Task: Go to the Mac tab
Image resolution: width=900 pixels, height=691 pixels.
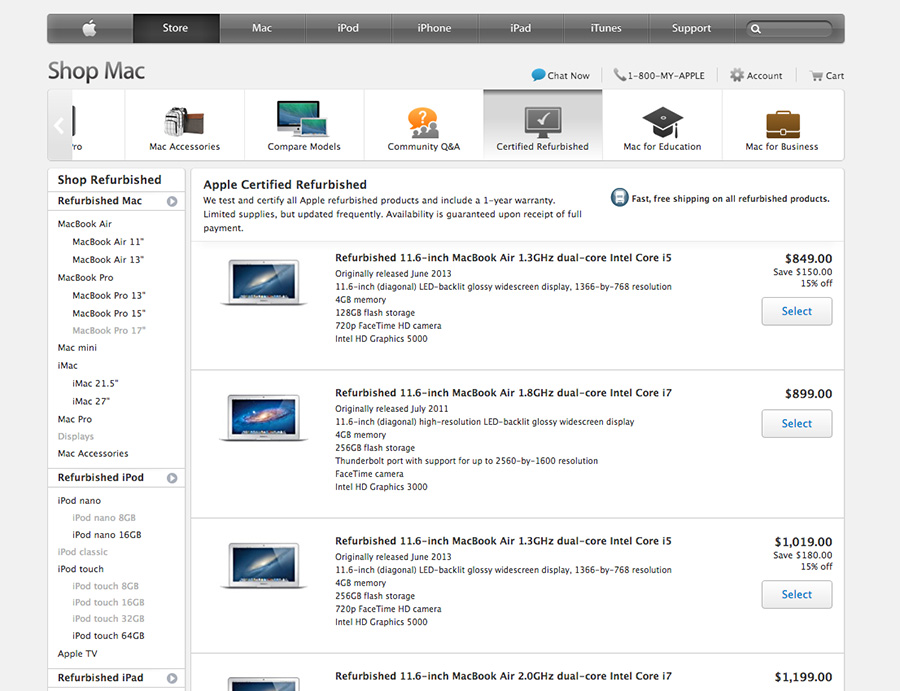Action: 262,28
